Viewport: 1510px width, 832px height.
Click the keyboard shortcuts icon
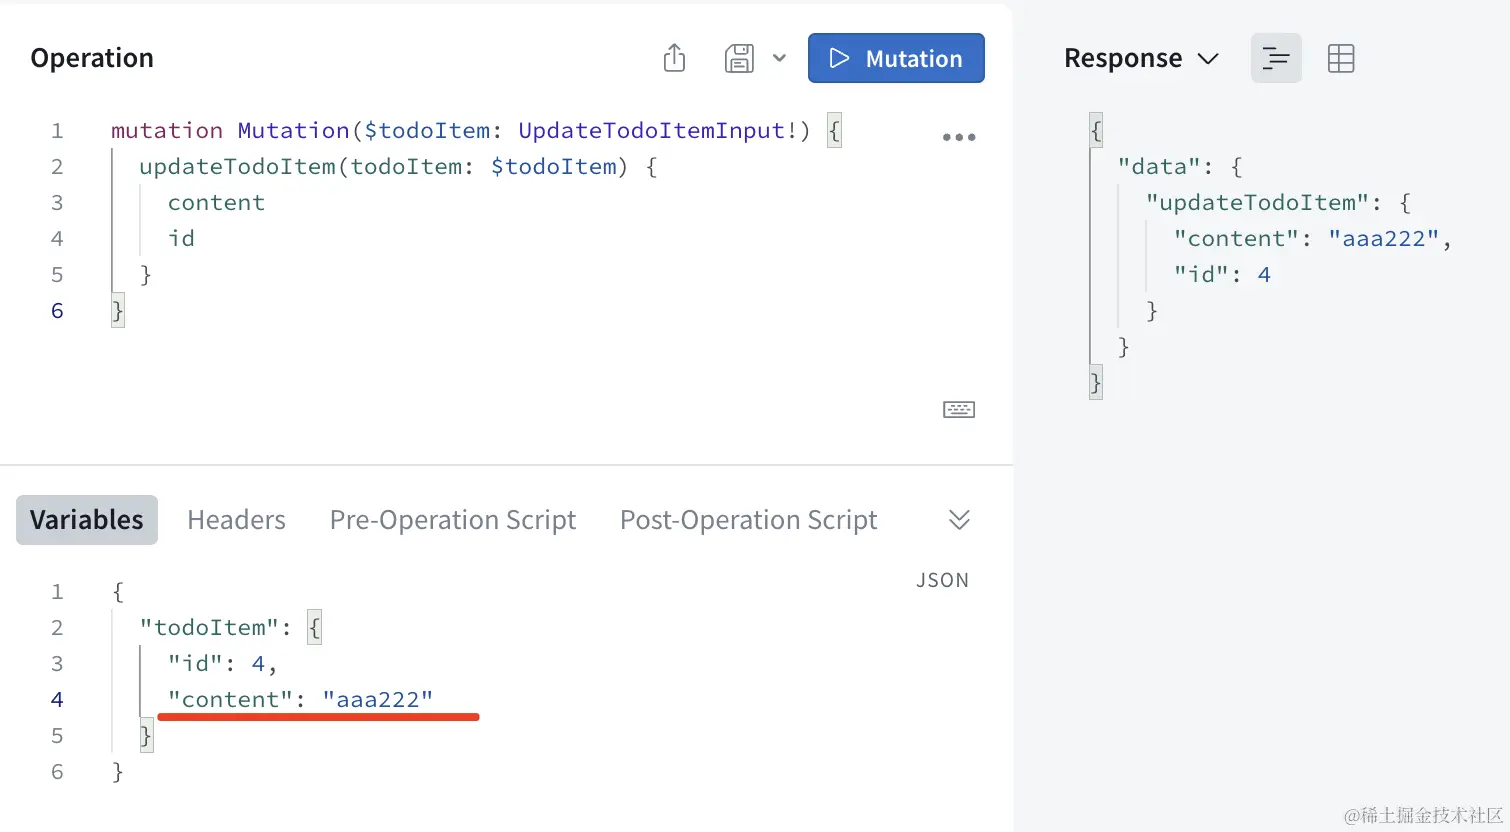click(x=958, y=409)
